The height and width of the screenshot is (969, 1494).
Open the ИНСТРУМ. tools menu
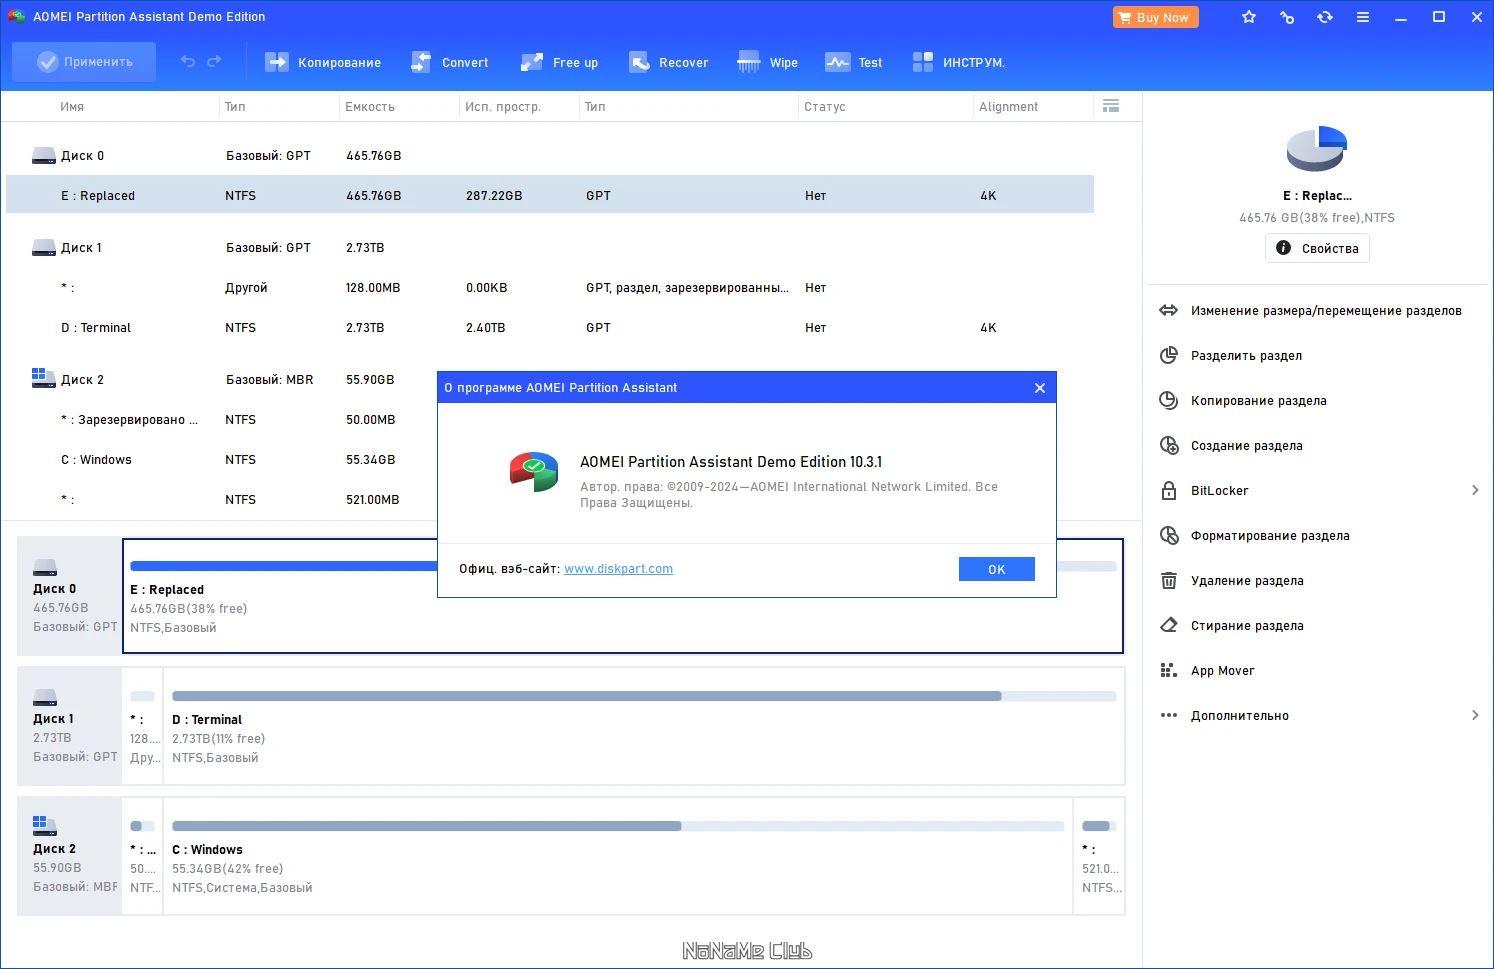coord(958,62)
